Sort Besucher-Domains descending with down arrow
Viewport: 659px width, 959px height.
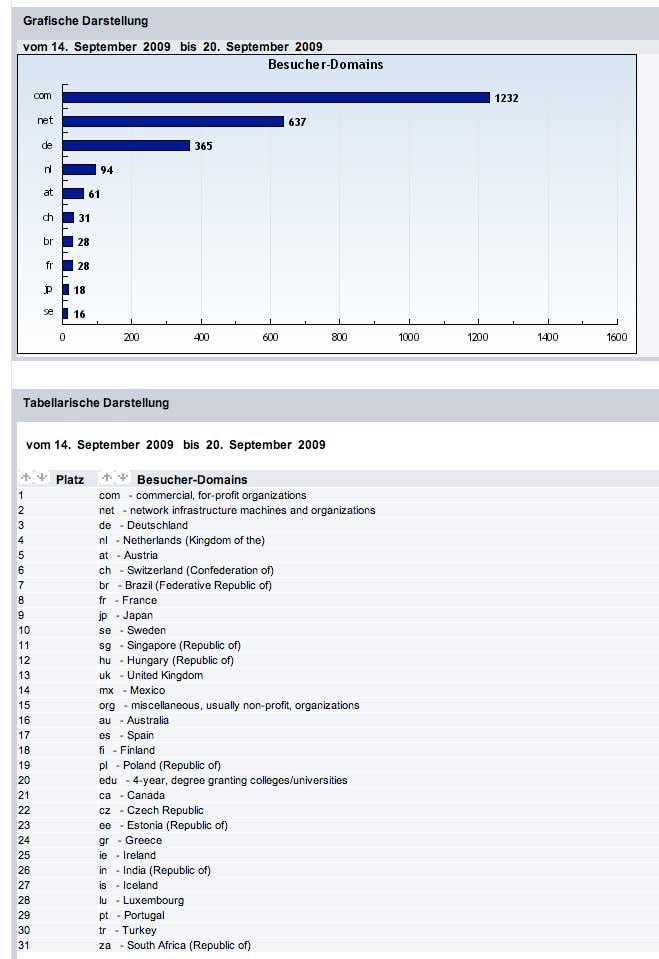coord(122,478)
